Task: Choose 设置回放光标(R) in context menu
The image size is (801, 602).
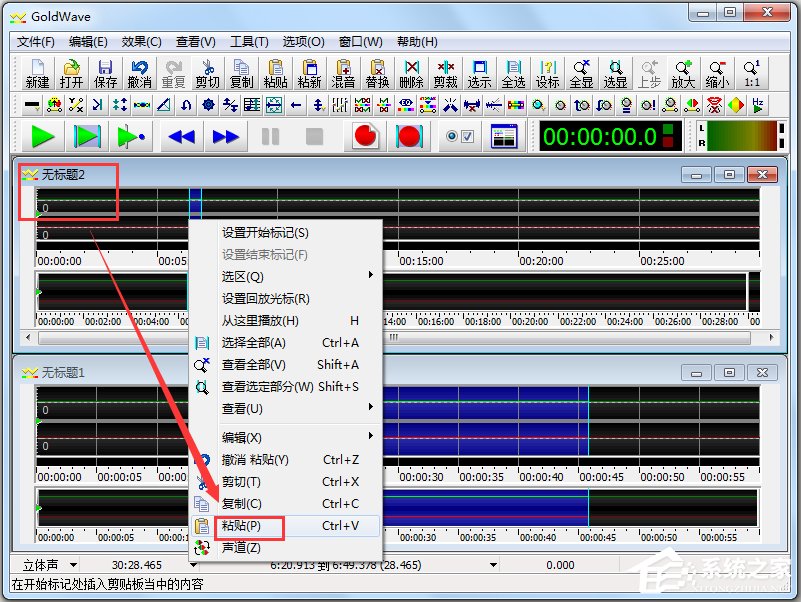Action: pos(286,299)
